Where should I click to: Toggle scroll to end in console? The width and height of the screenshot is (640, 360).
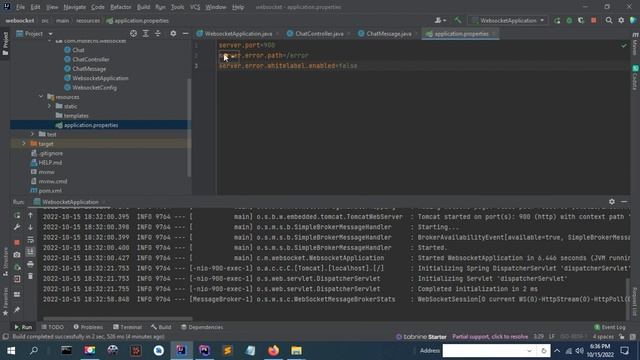[30, 252]
